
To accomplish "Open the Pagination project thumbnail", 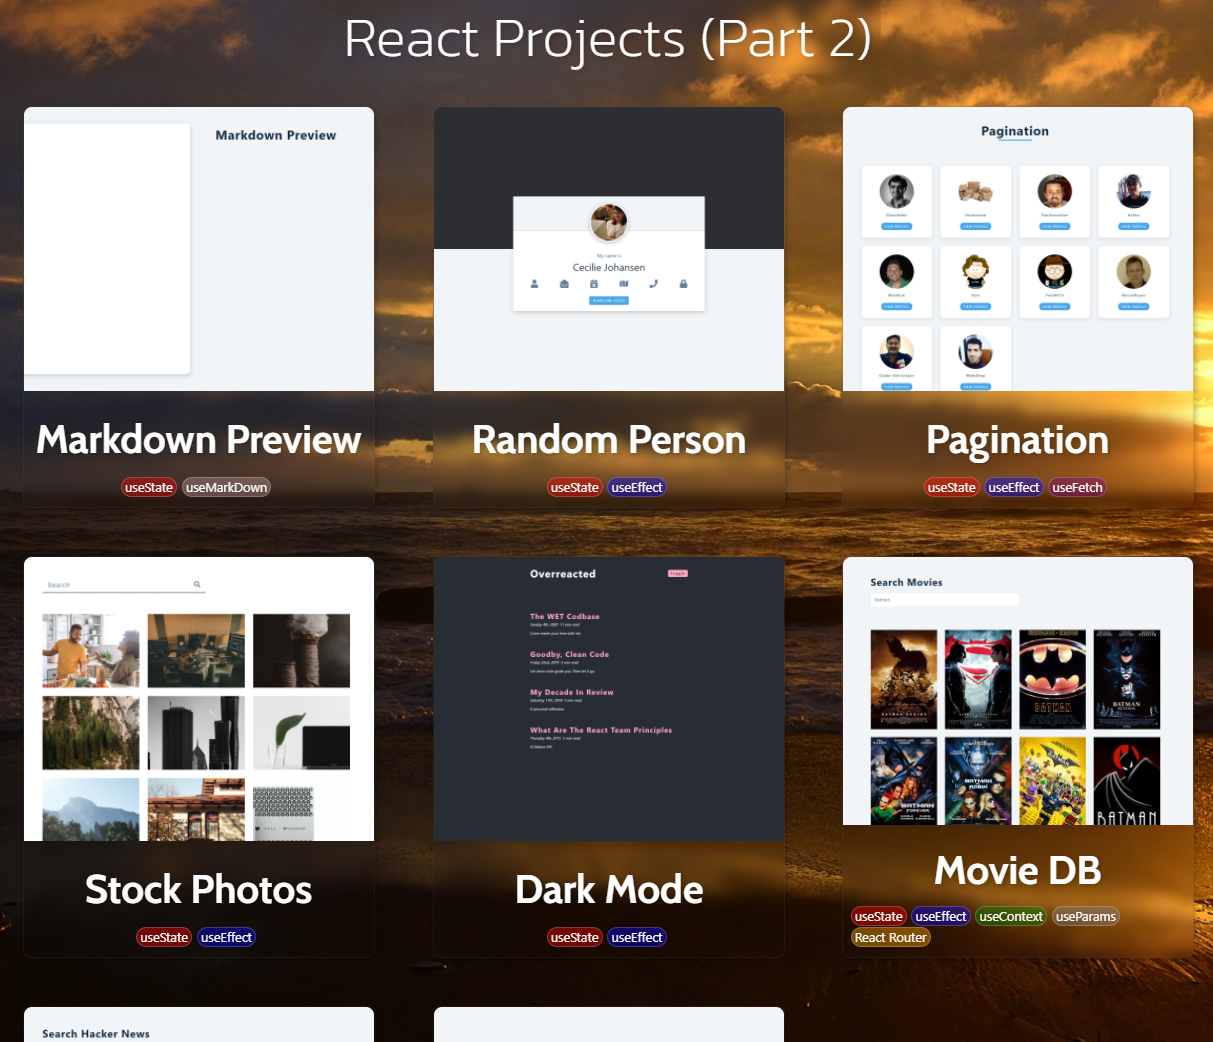I will coord(1018,249).
